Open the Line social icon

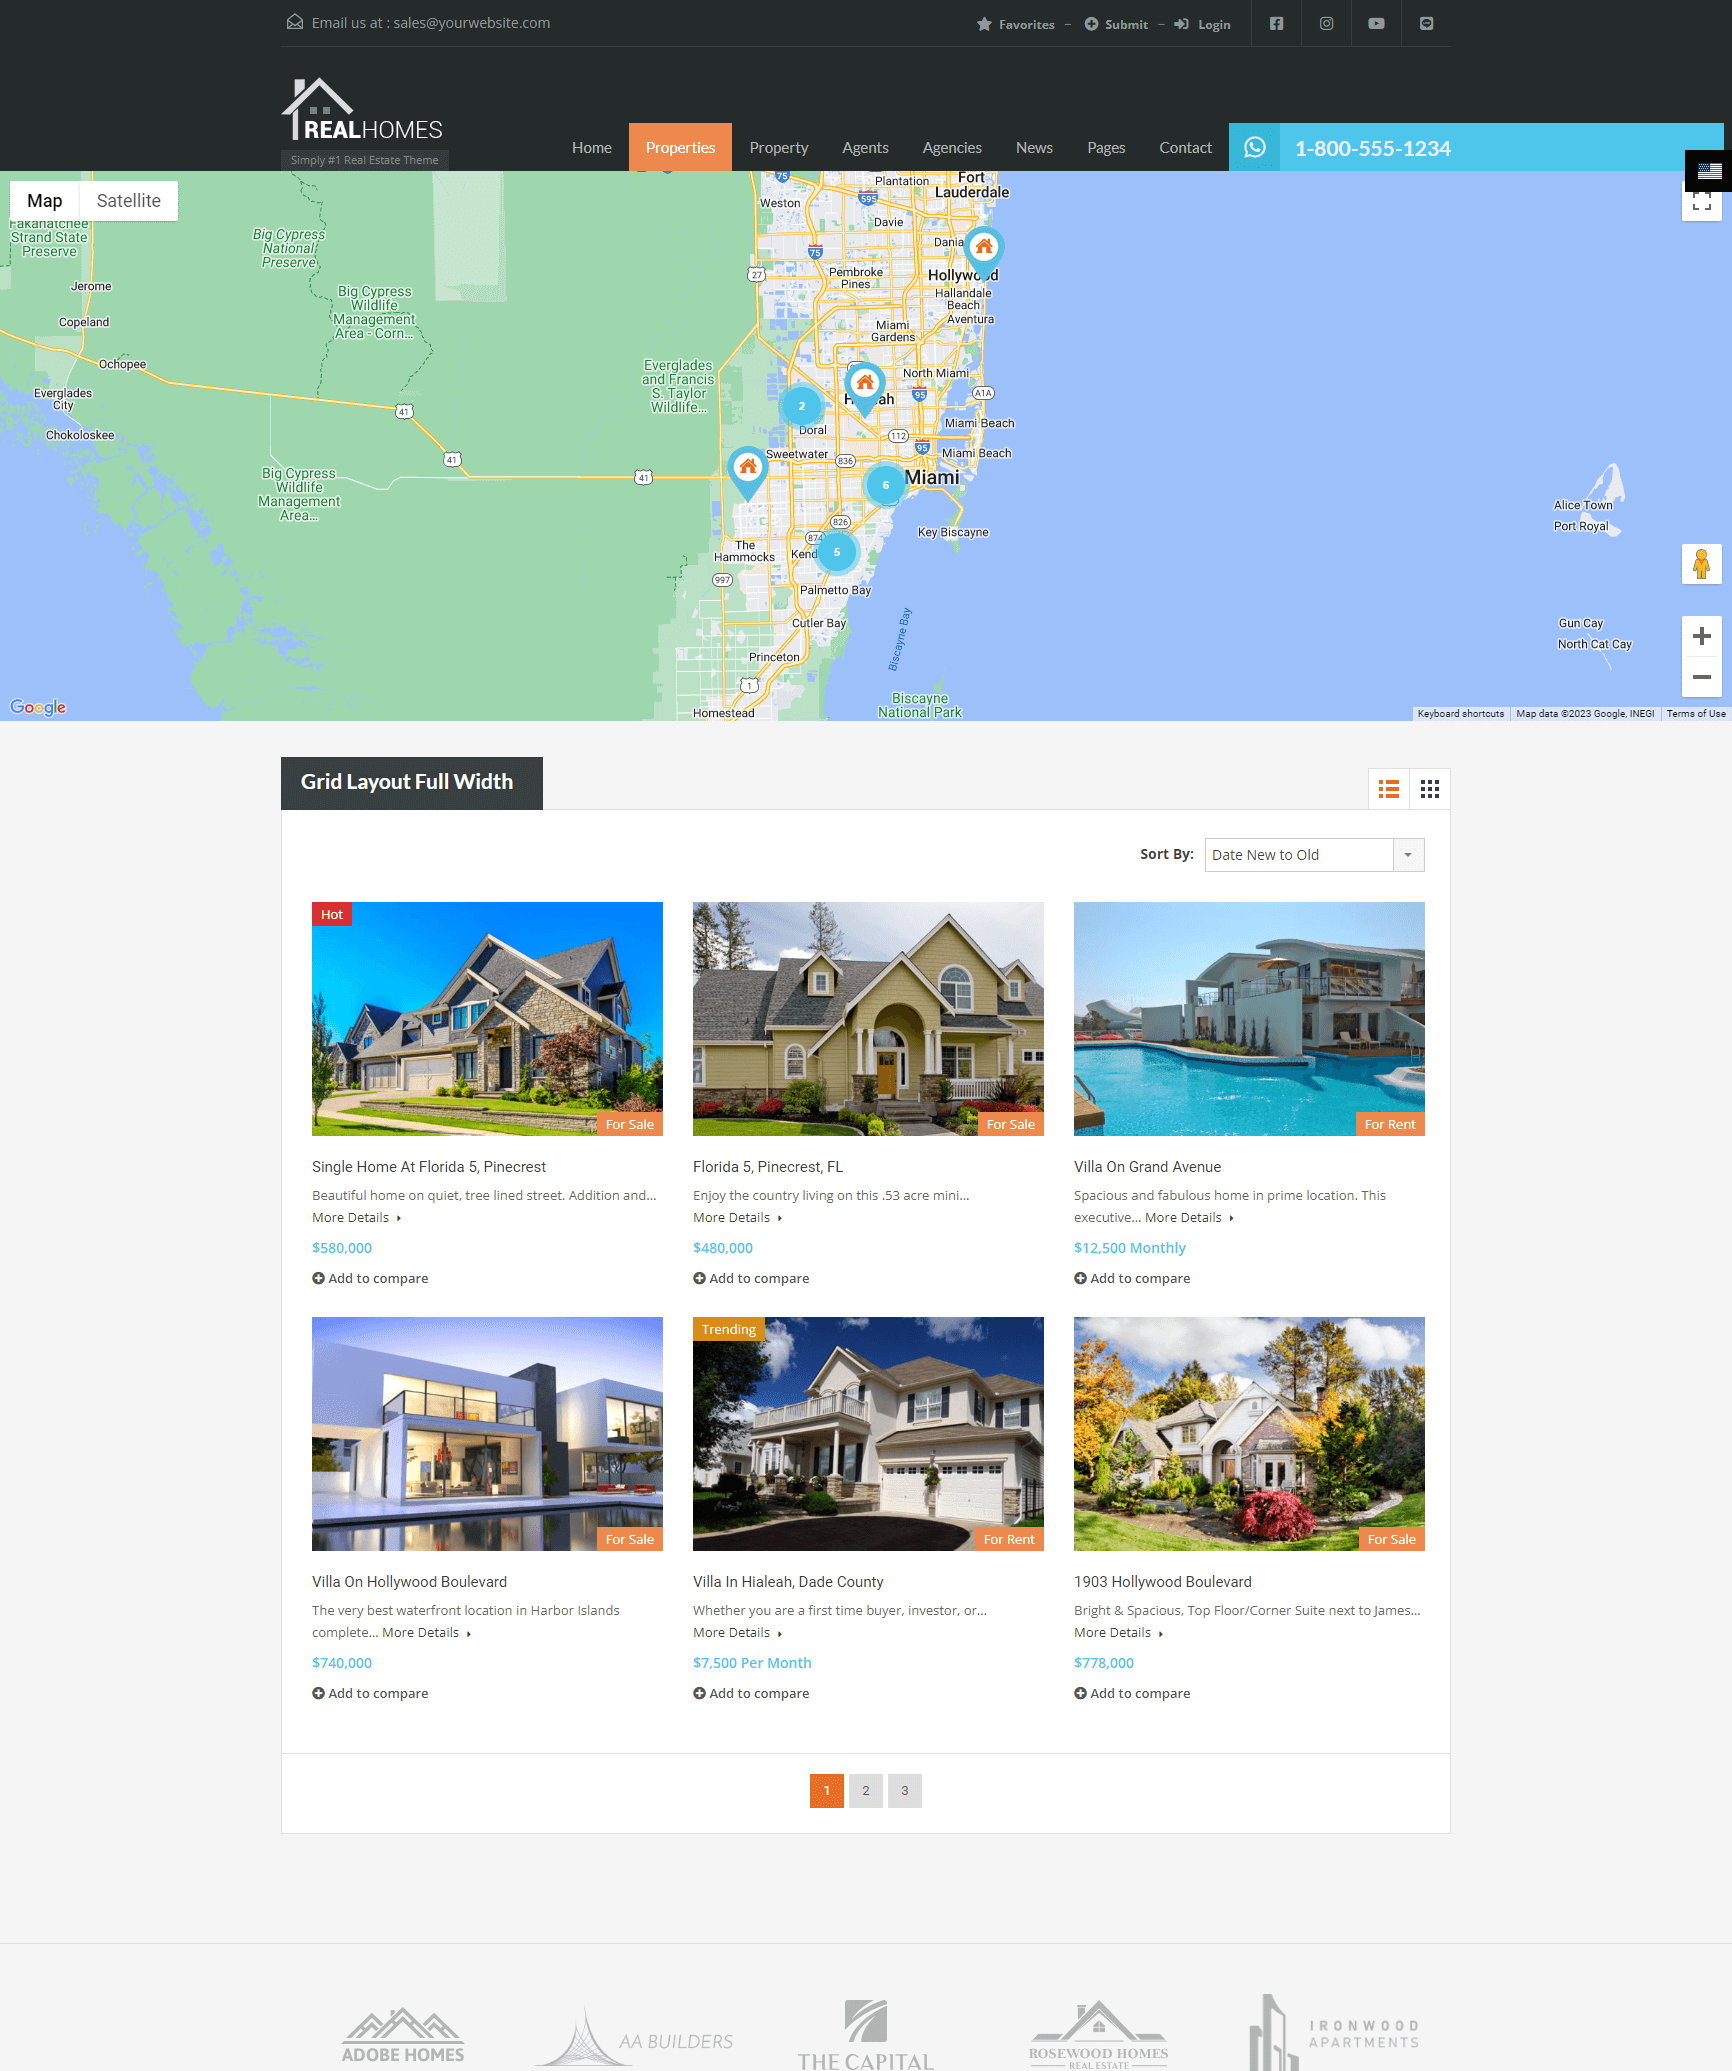tap(1426, 23)
